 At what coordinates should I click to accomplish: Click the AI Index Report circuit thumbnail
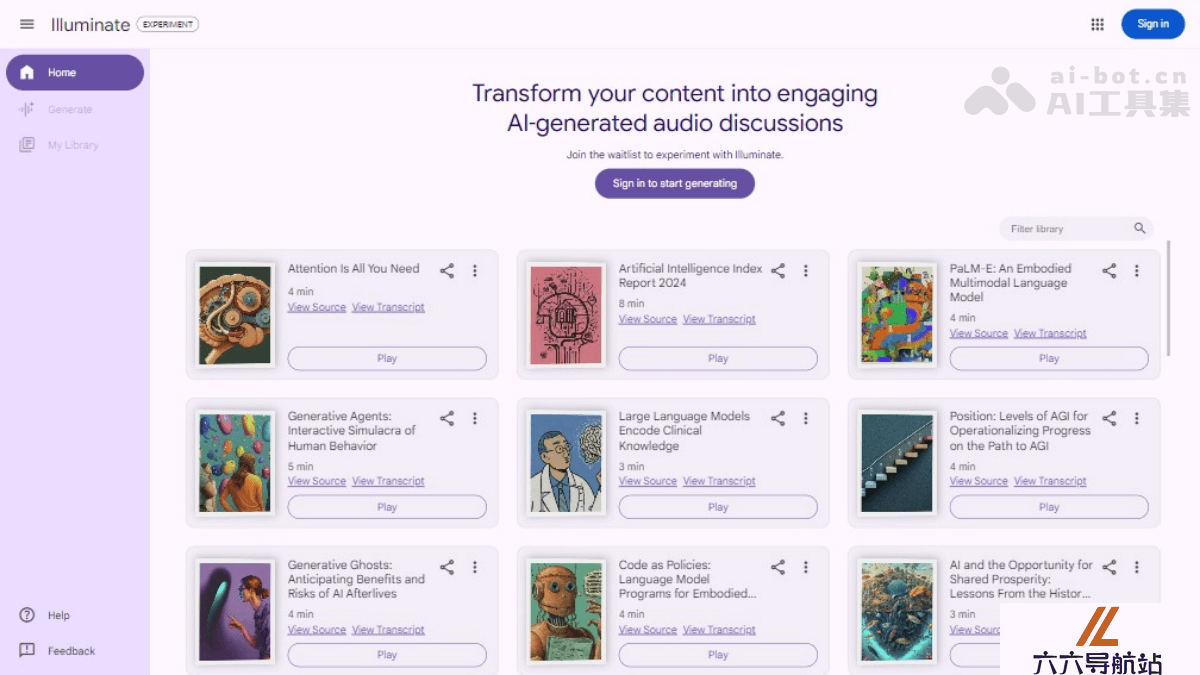click(566, 314)
